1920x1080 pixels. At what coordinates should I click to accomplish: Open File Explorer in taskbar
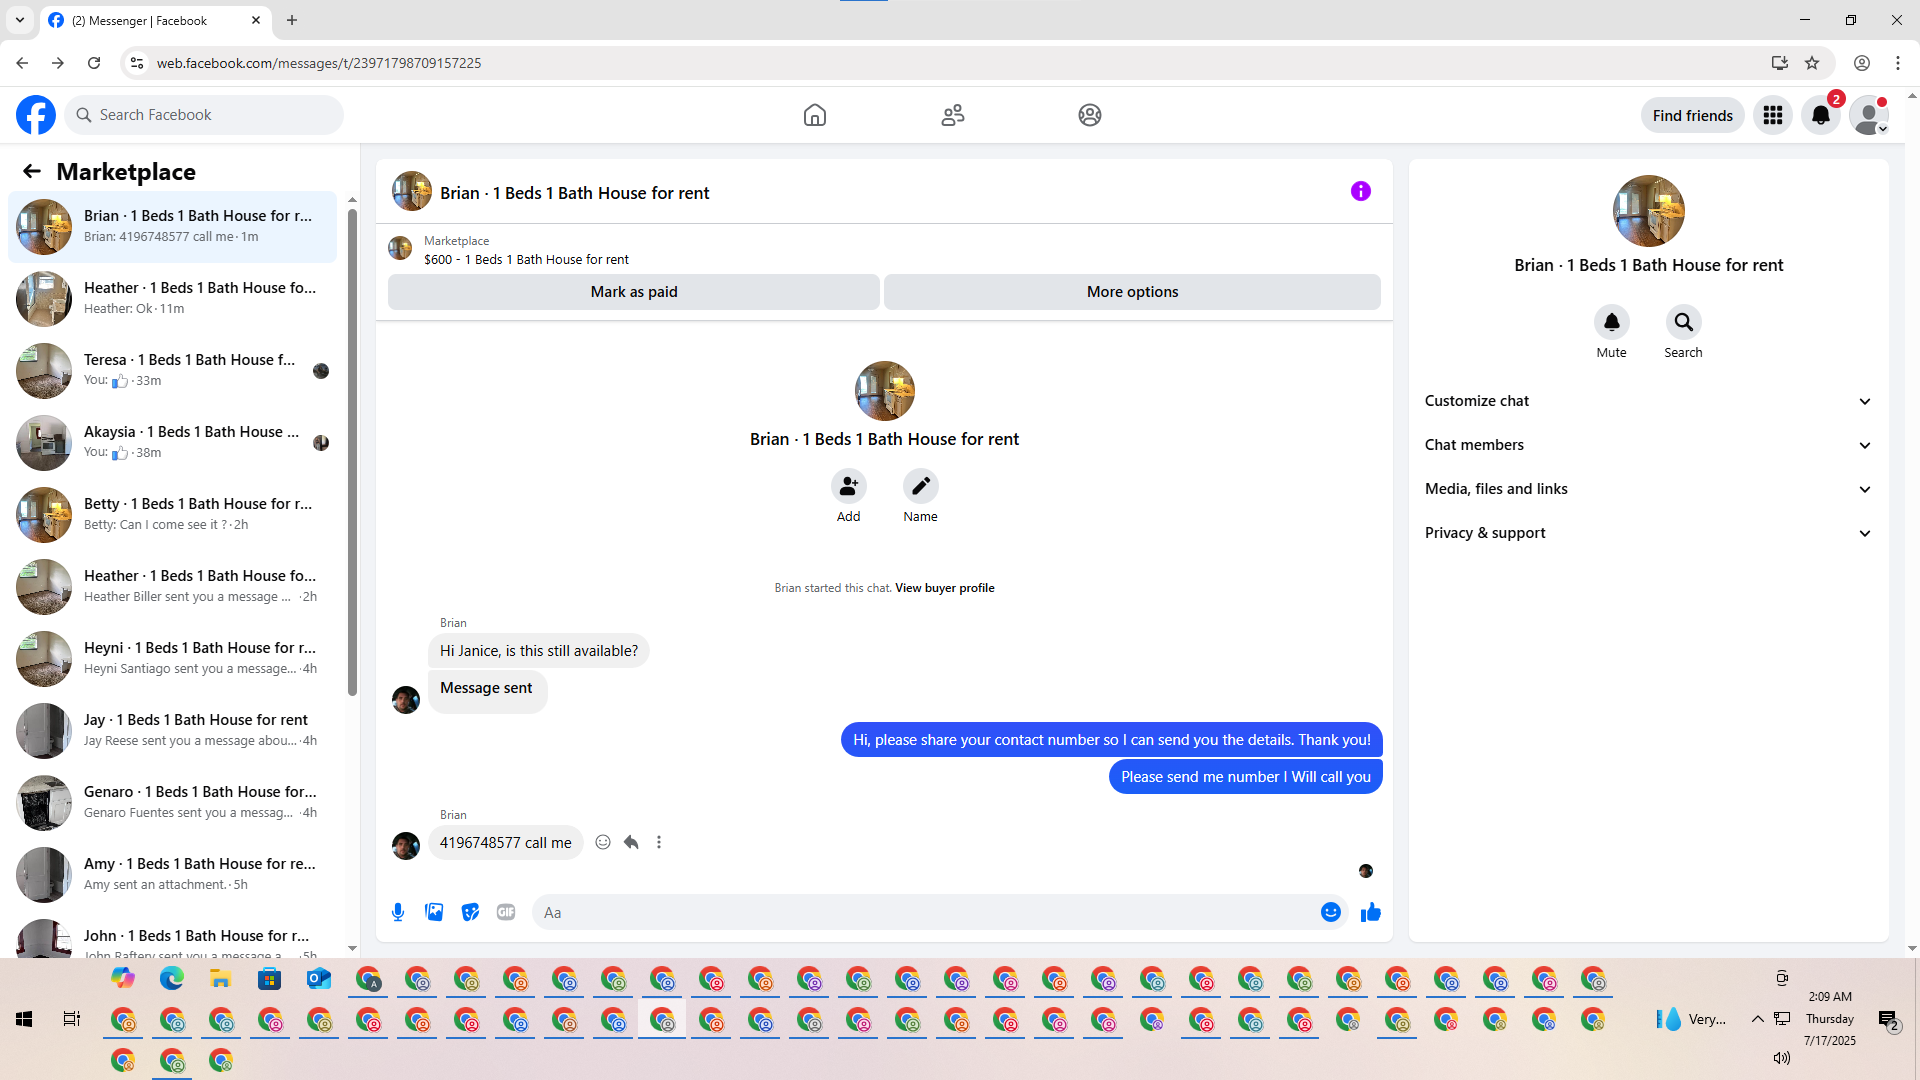pos(221,978)
